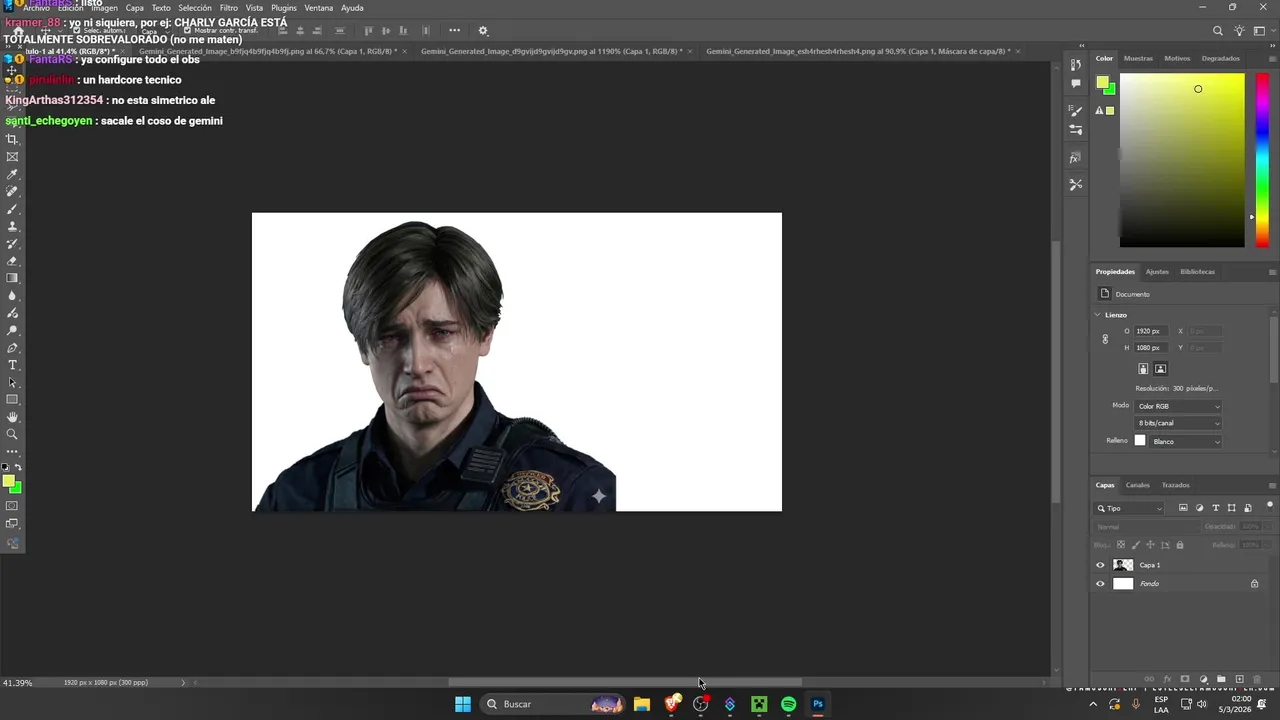The width and height of the screenshot is (1280, 720).
Task: Toggle Quick Mask mode
Action: point(12,506)
